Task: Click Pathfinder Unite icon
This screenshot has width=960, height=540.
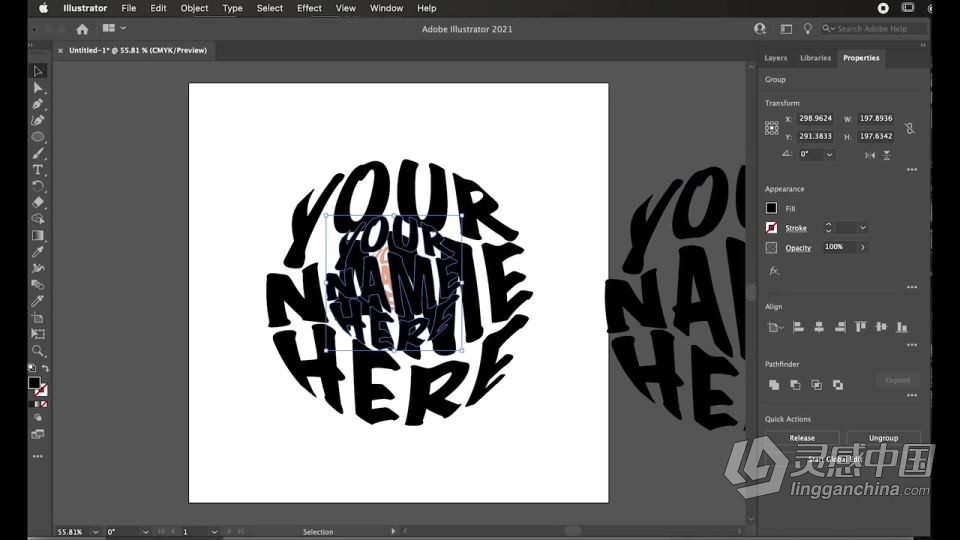Action: click(774, 384)
